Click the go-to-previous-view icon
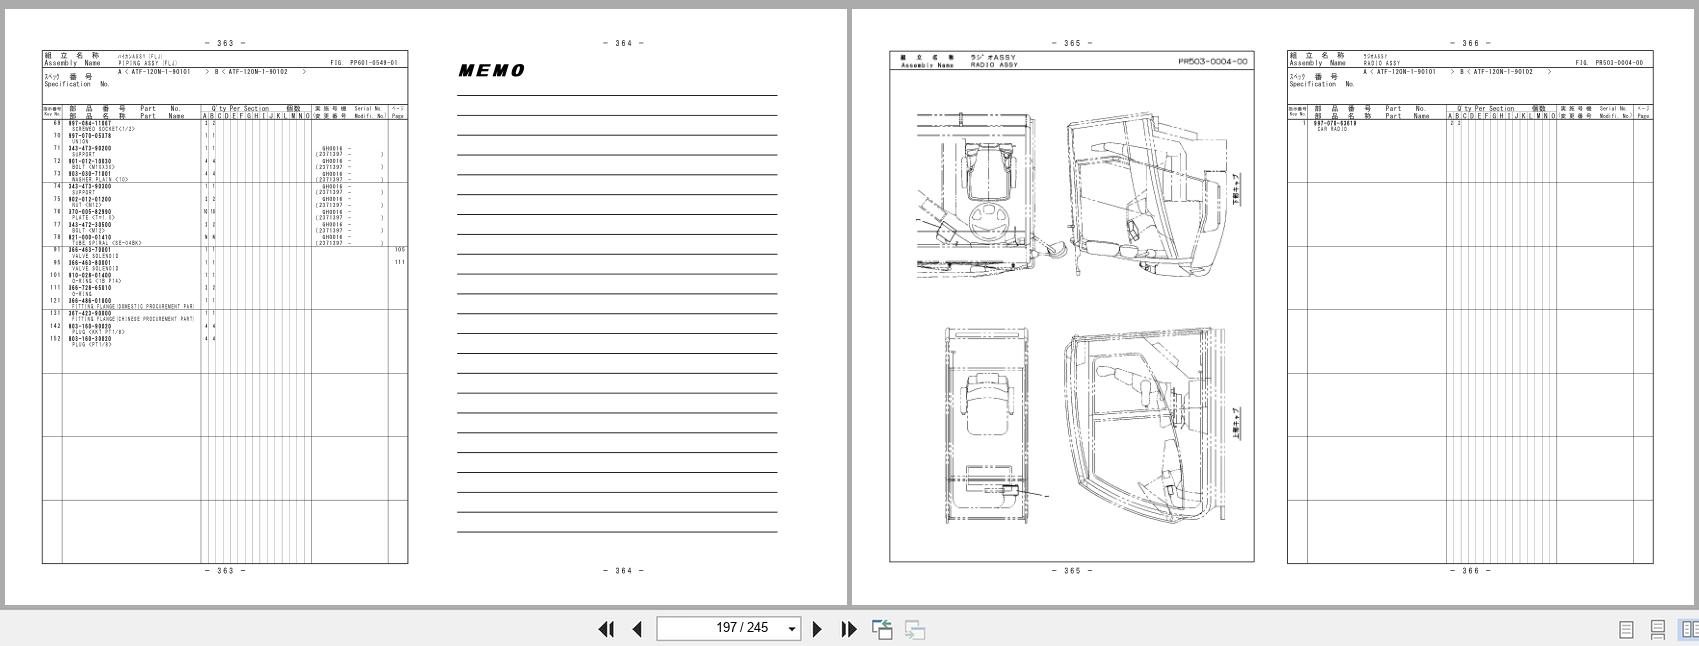Image resolution: width=1699 pixels, height=646 pixels. pos(882,629)
